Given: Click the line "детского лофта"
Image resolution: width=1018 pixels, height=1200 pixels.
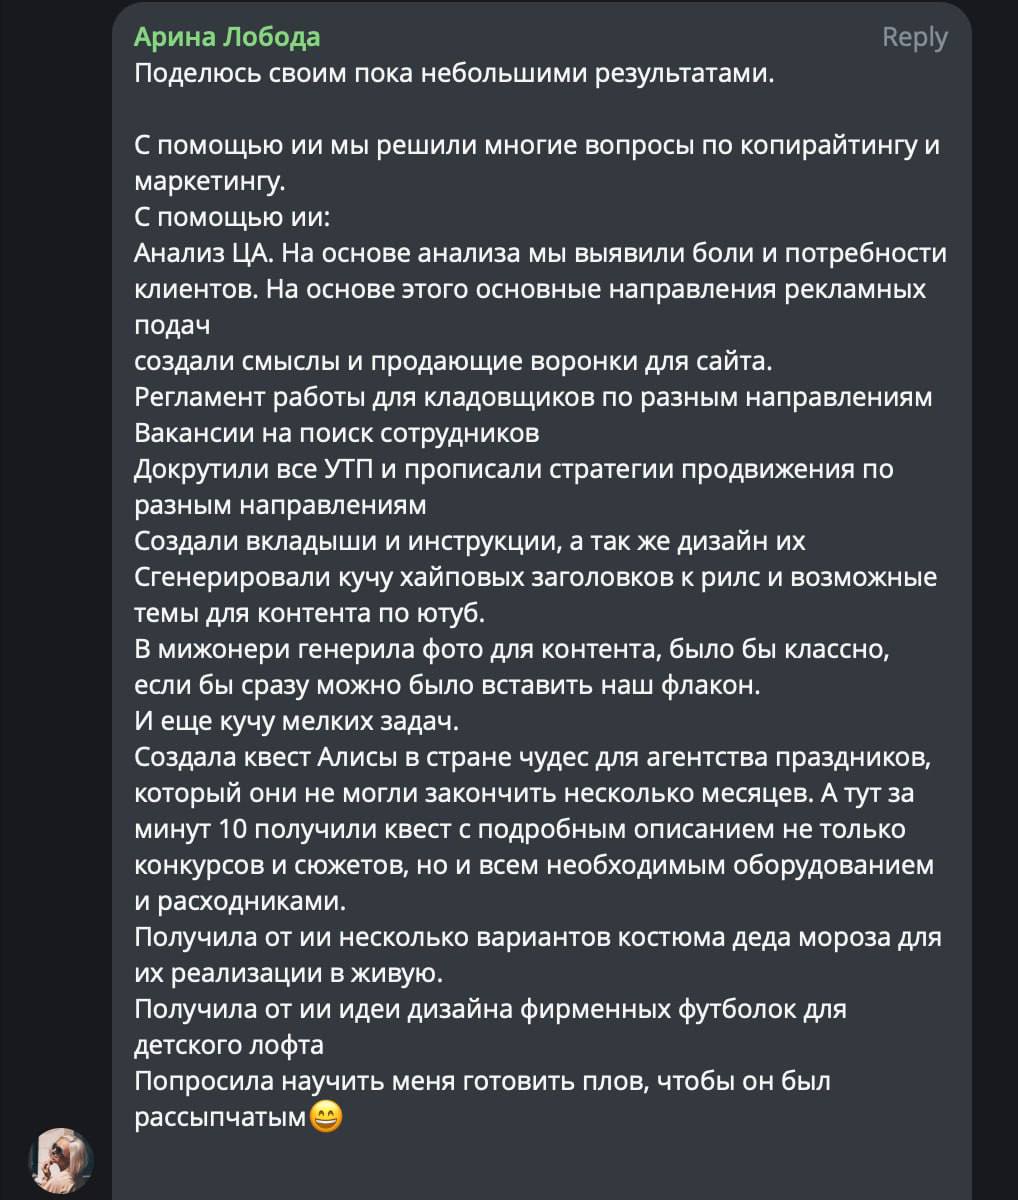Looking at the screenshot, I should [229, 1045].
